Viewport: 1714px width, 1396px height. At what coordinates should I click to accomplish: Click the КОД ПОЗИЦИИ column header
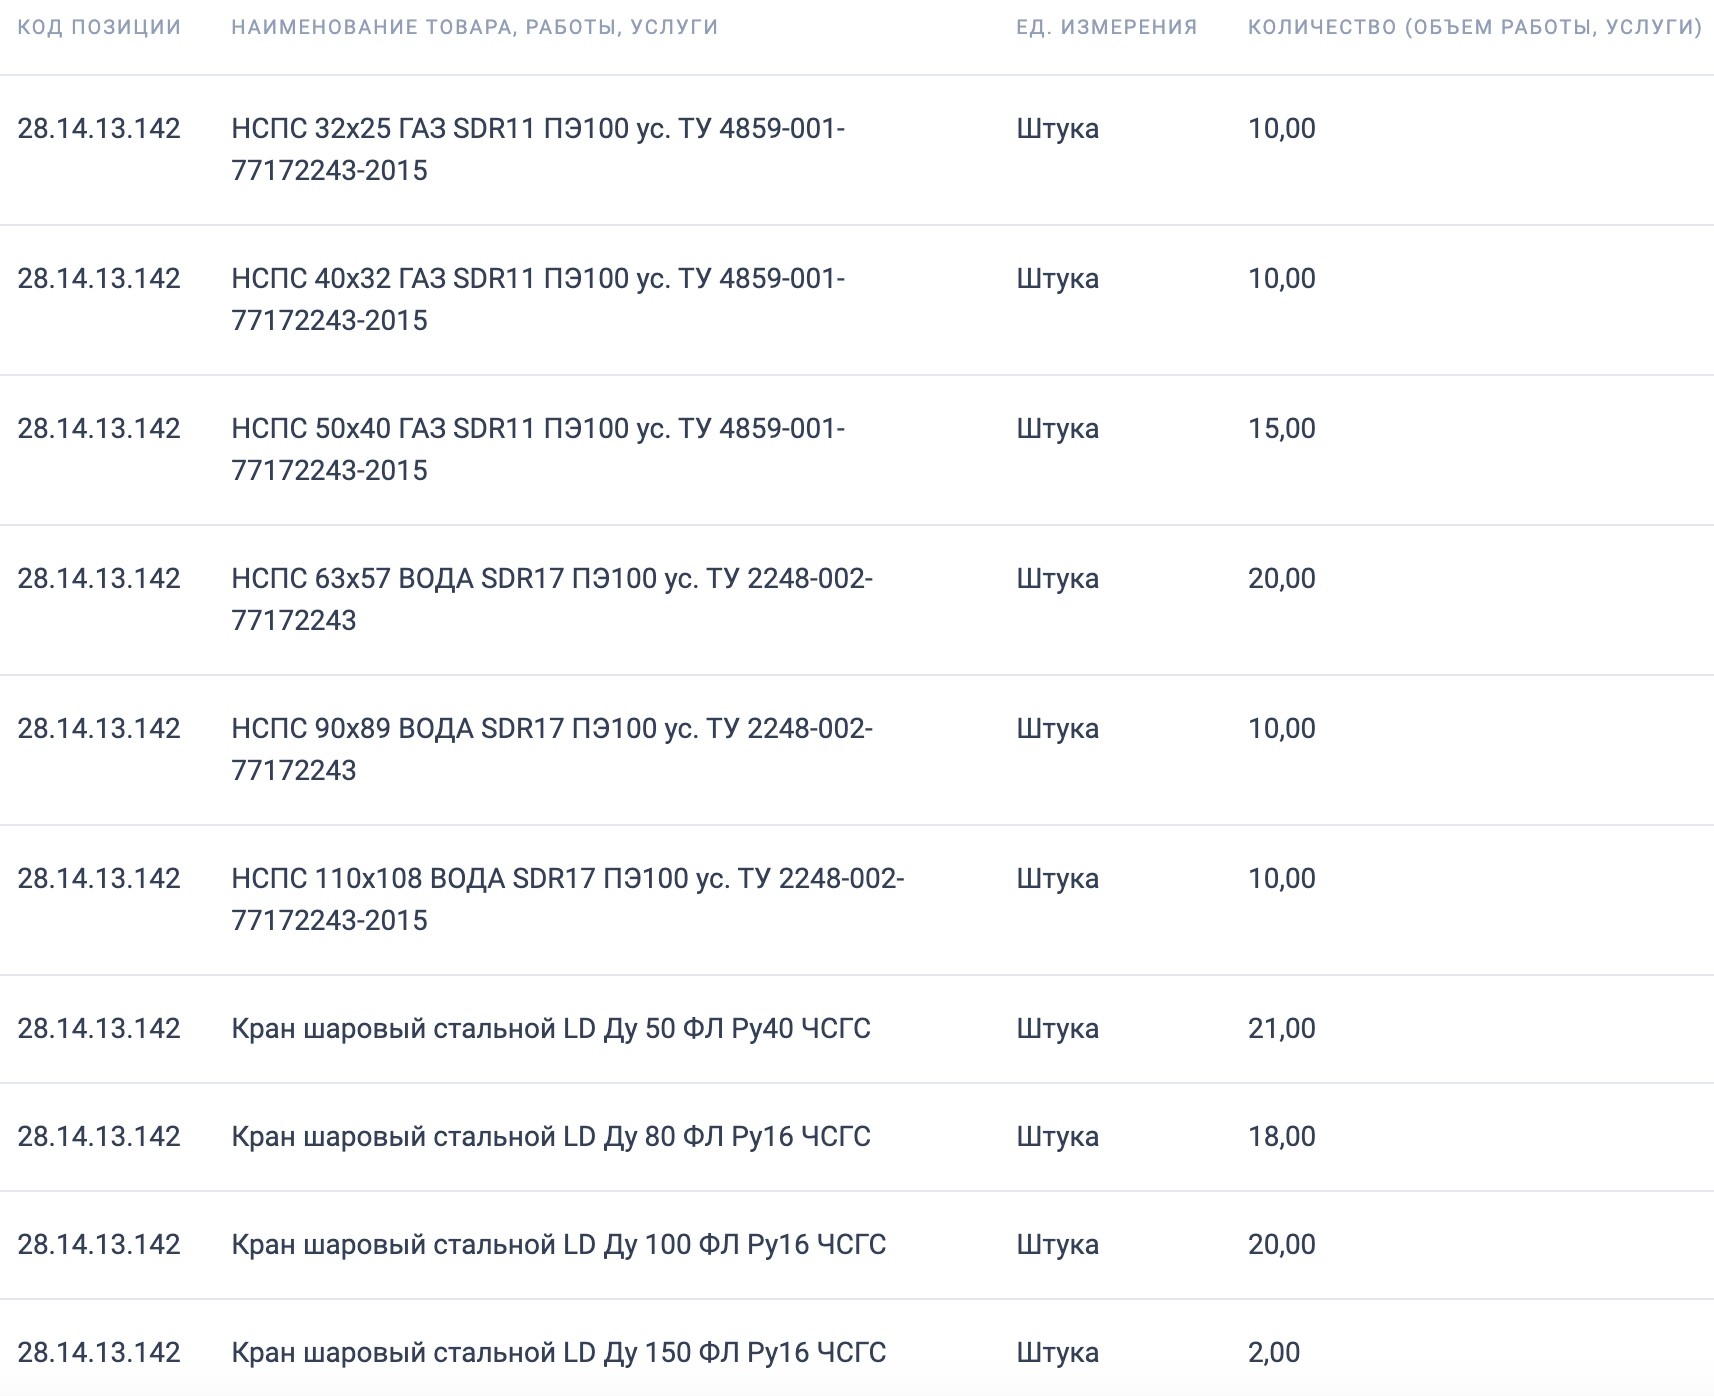pyautogui.click(x=99, y=27)
